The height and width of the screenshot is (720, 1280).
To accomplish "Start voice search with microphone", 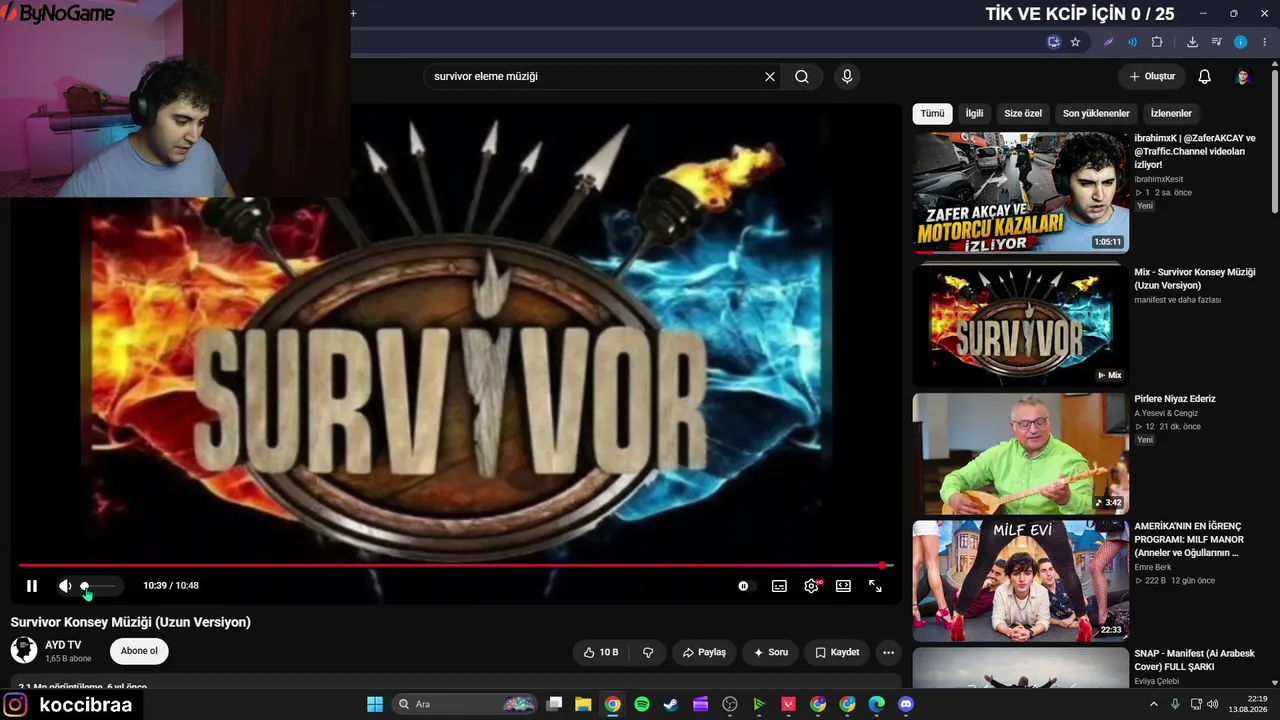I will point(847,76).
